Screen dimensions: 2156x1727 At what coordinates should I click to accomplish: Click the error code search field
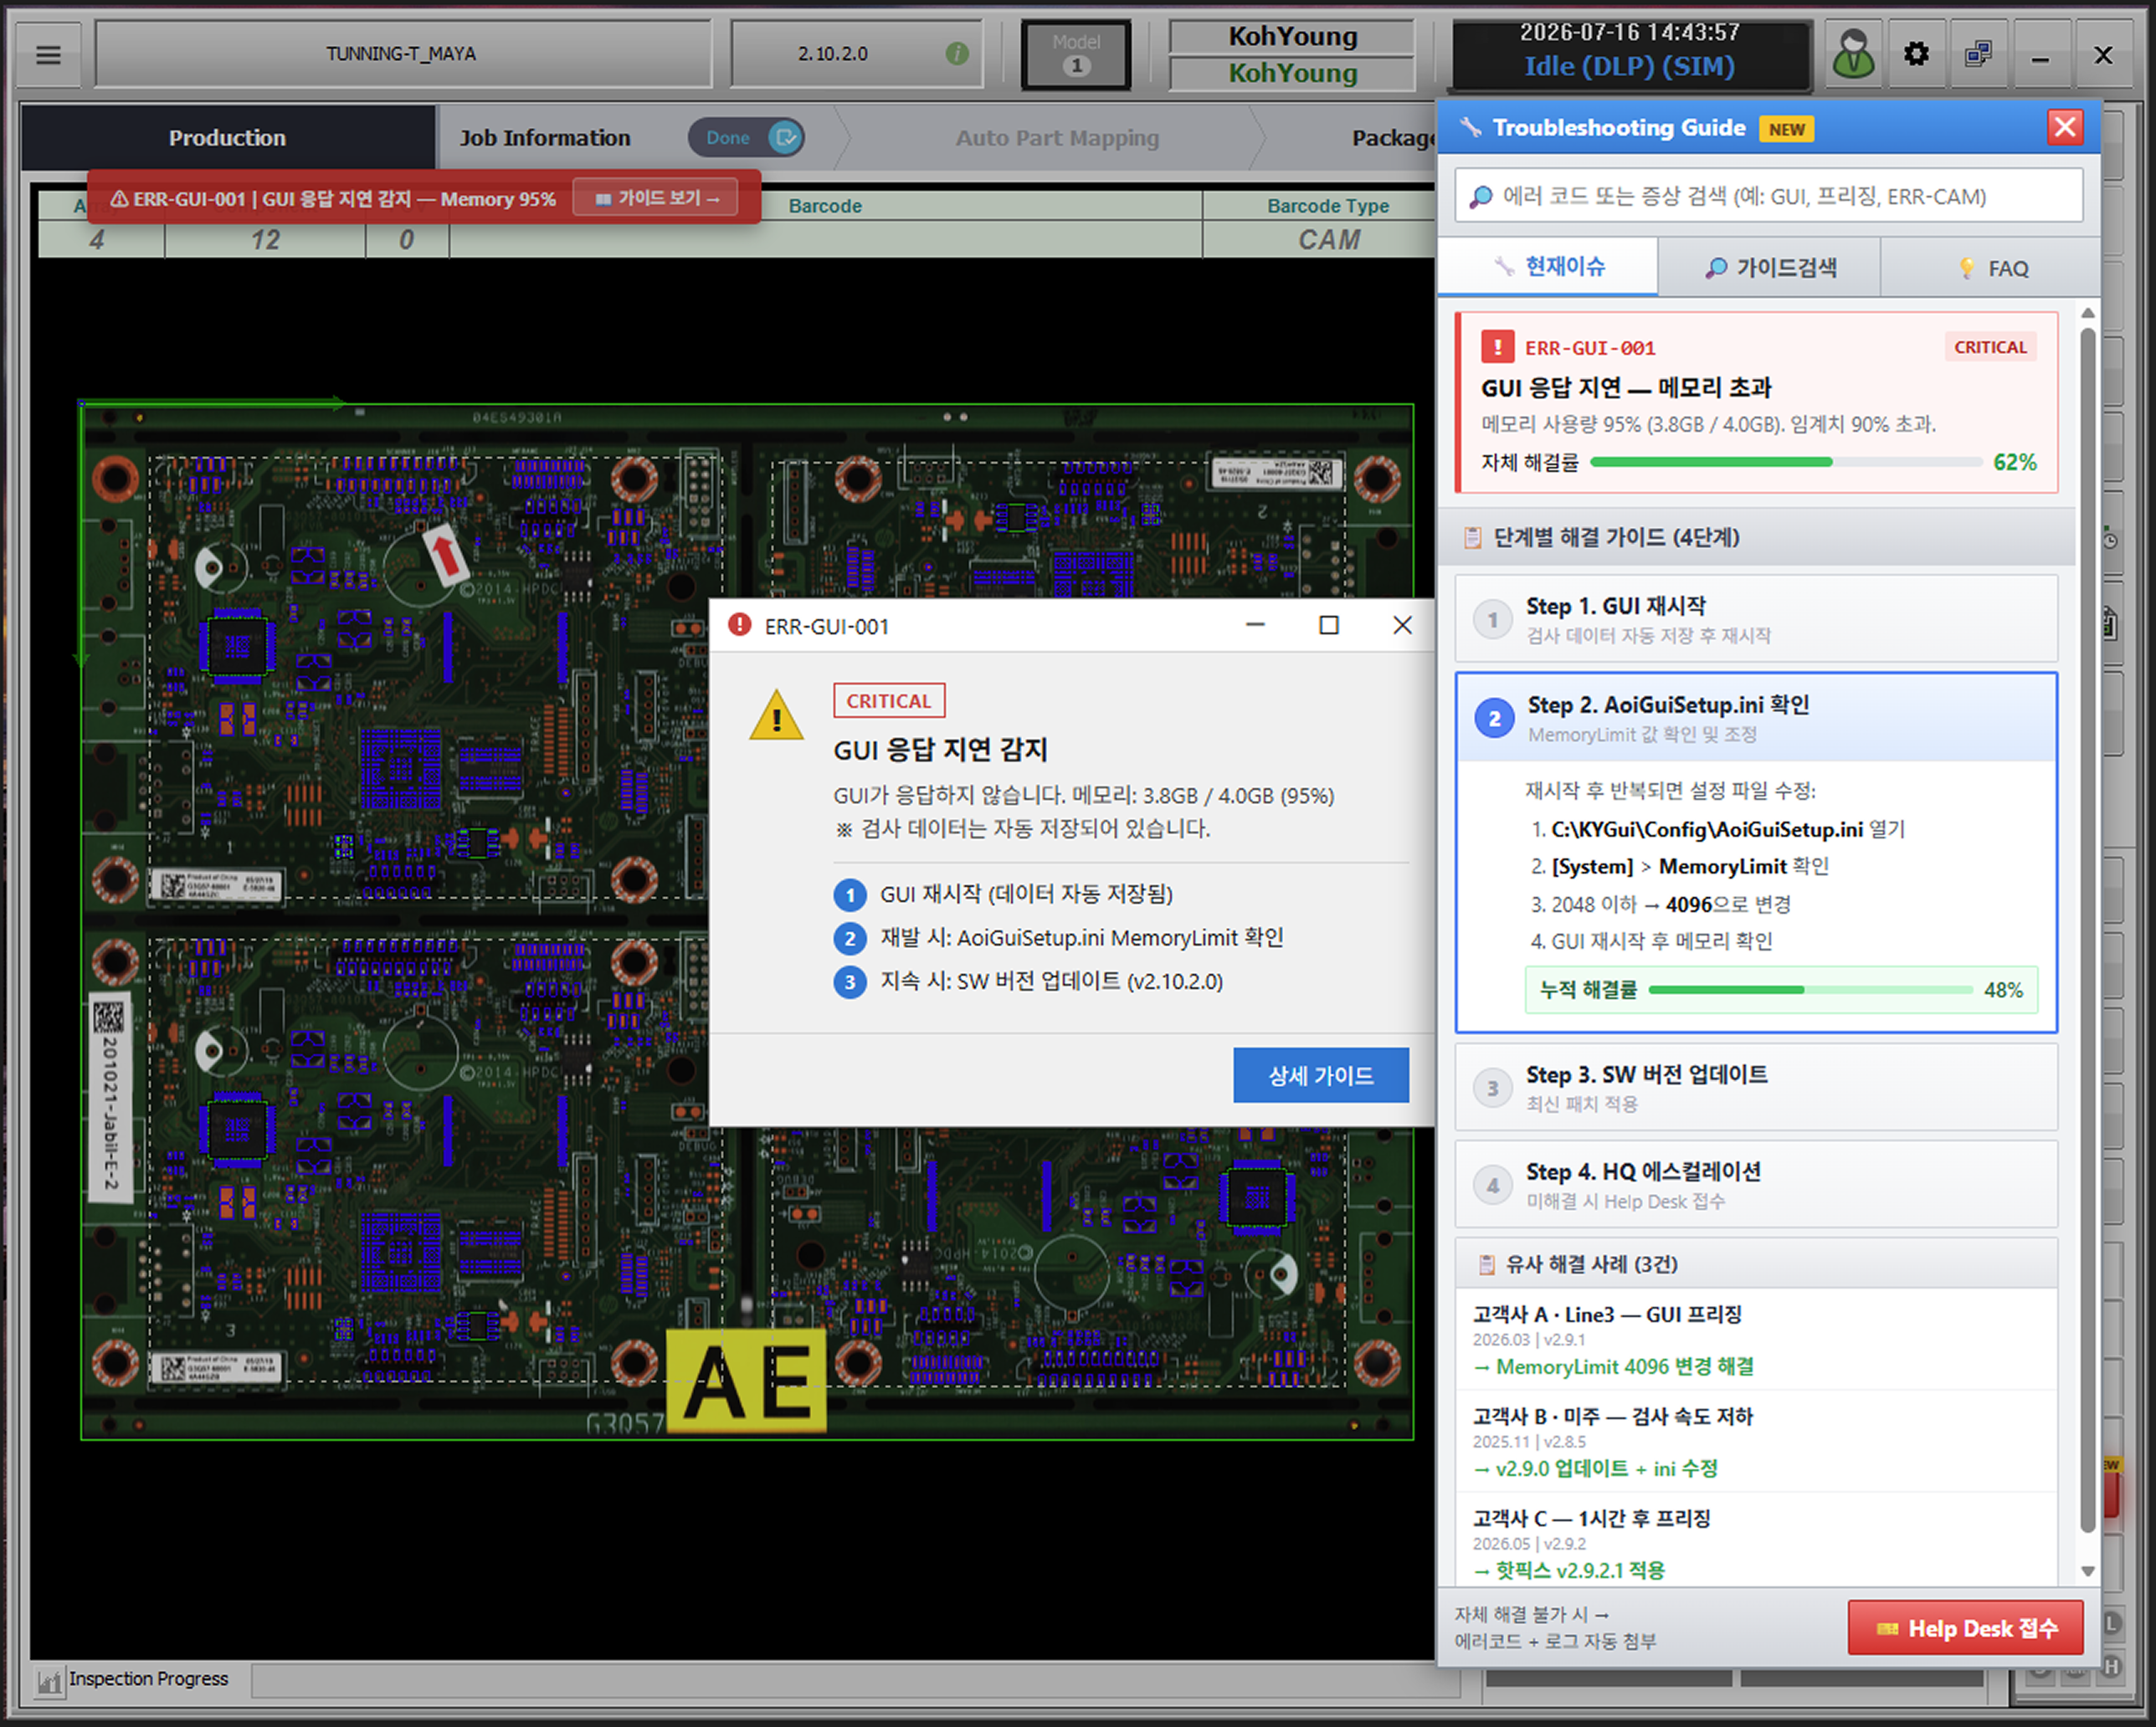coord(1768,196)
